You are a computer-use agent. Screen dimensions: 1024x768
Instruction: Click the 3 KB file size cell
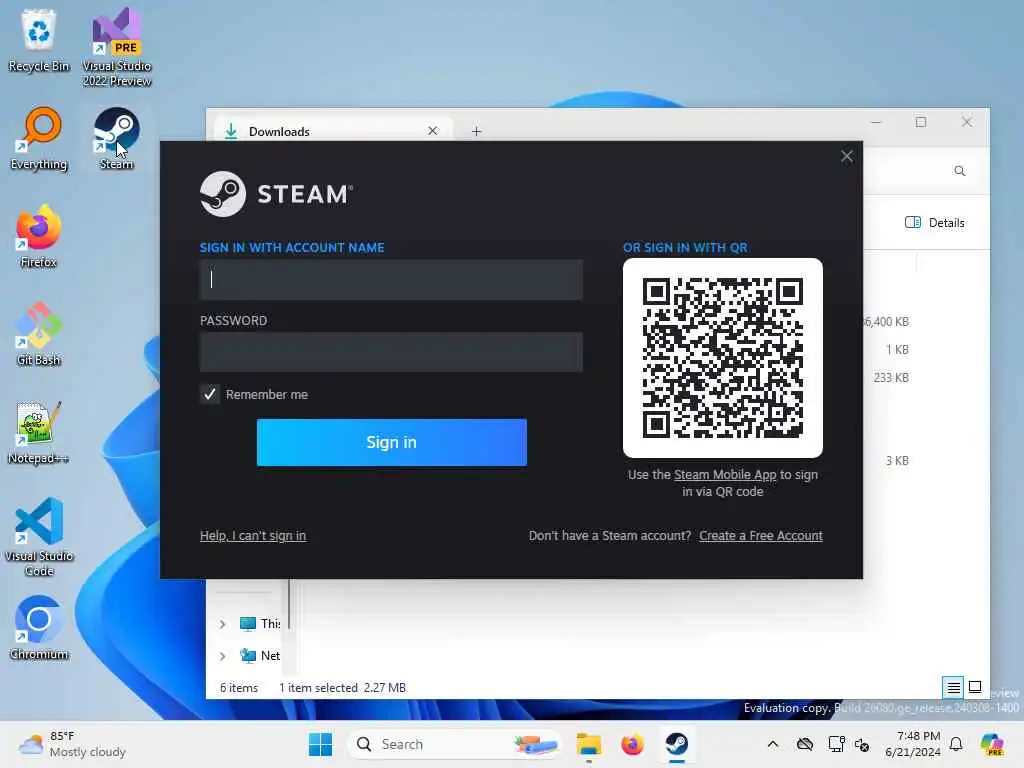[897, 461]
